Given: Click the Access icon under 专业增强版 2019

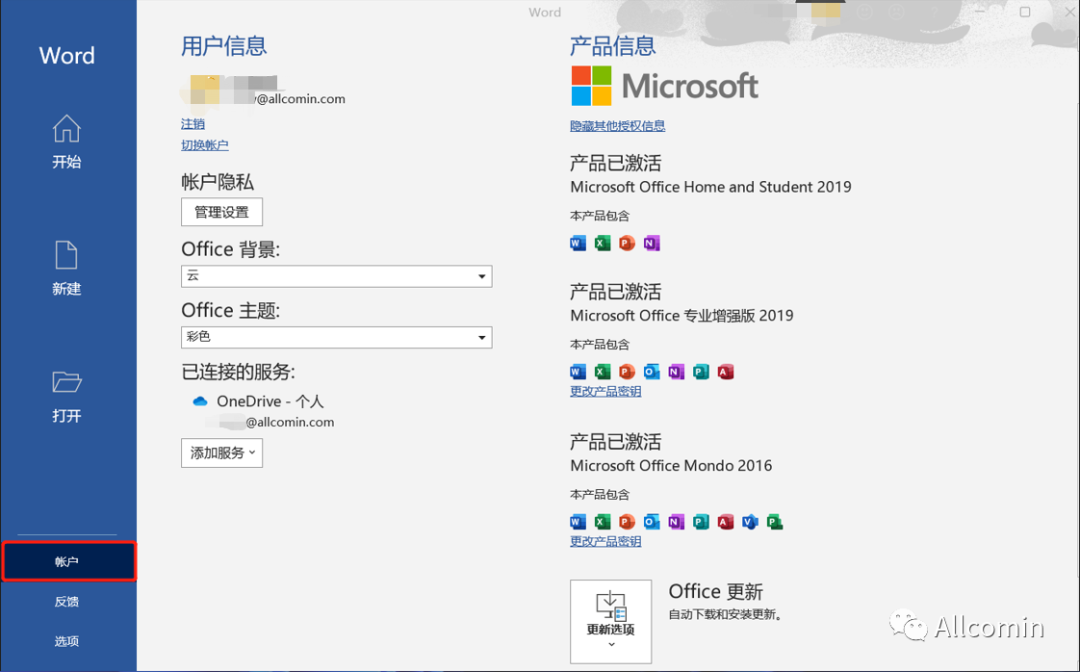Looking at the screenshot, I should pos(725,372).
